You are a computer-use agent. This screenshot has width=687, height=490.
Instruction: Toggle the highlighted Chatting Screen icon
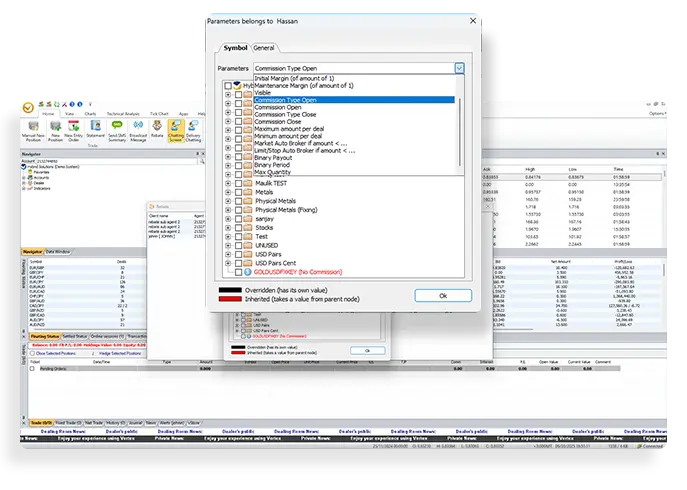[176, 131]
